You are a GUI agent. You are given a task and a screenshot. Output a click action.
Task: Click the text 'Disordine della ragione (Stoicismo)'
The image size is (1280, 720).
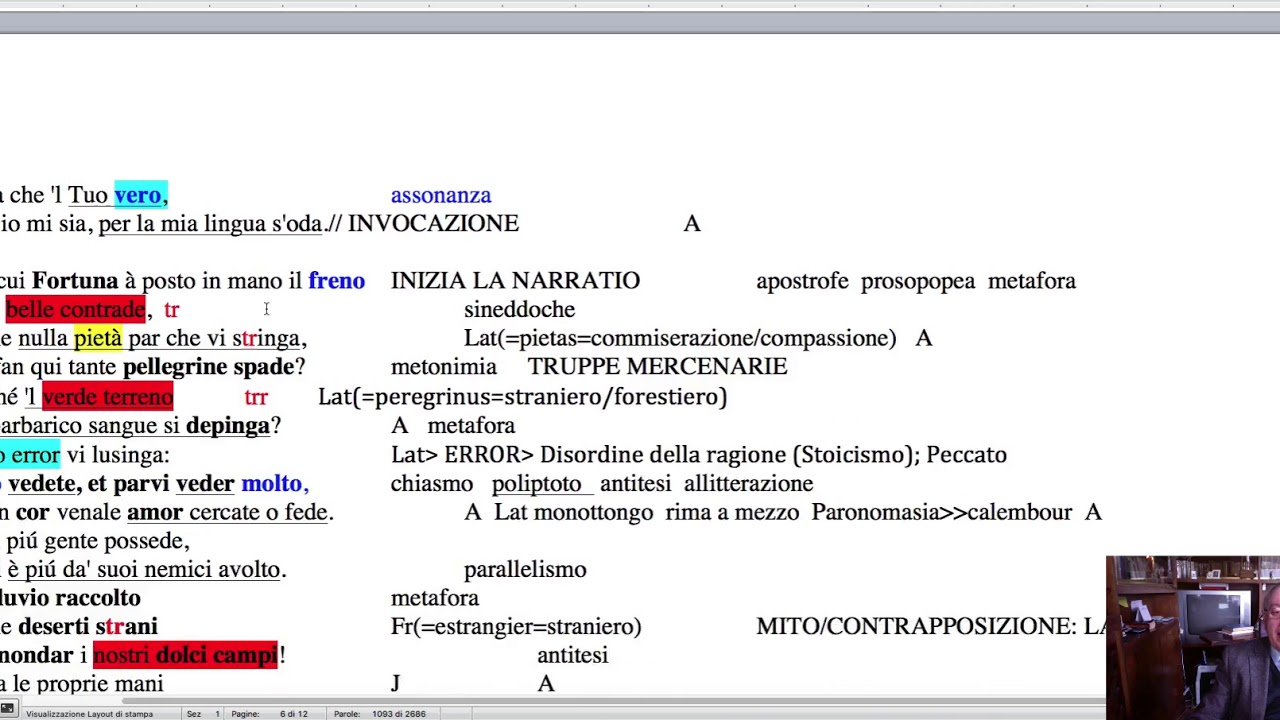click(x=727, y=455)
